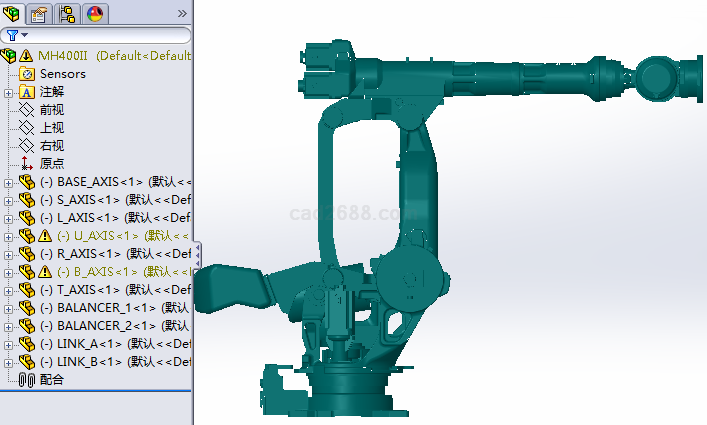This screenshot has width=707, height=425.
Task: Click the 原点 origin icon
Action: (27, 164)
